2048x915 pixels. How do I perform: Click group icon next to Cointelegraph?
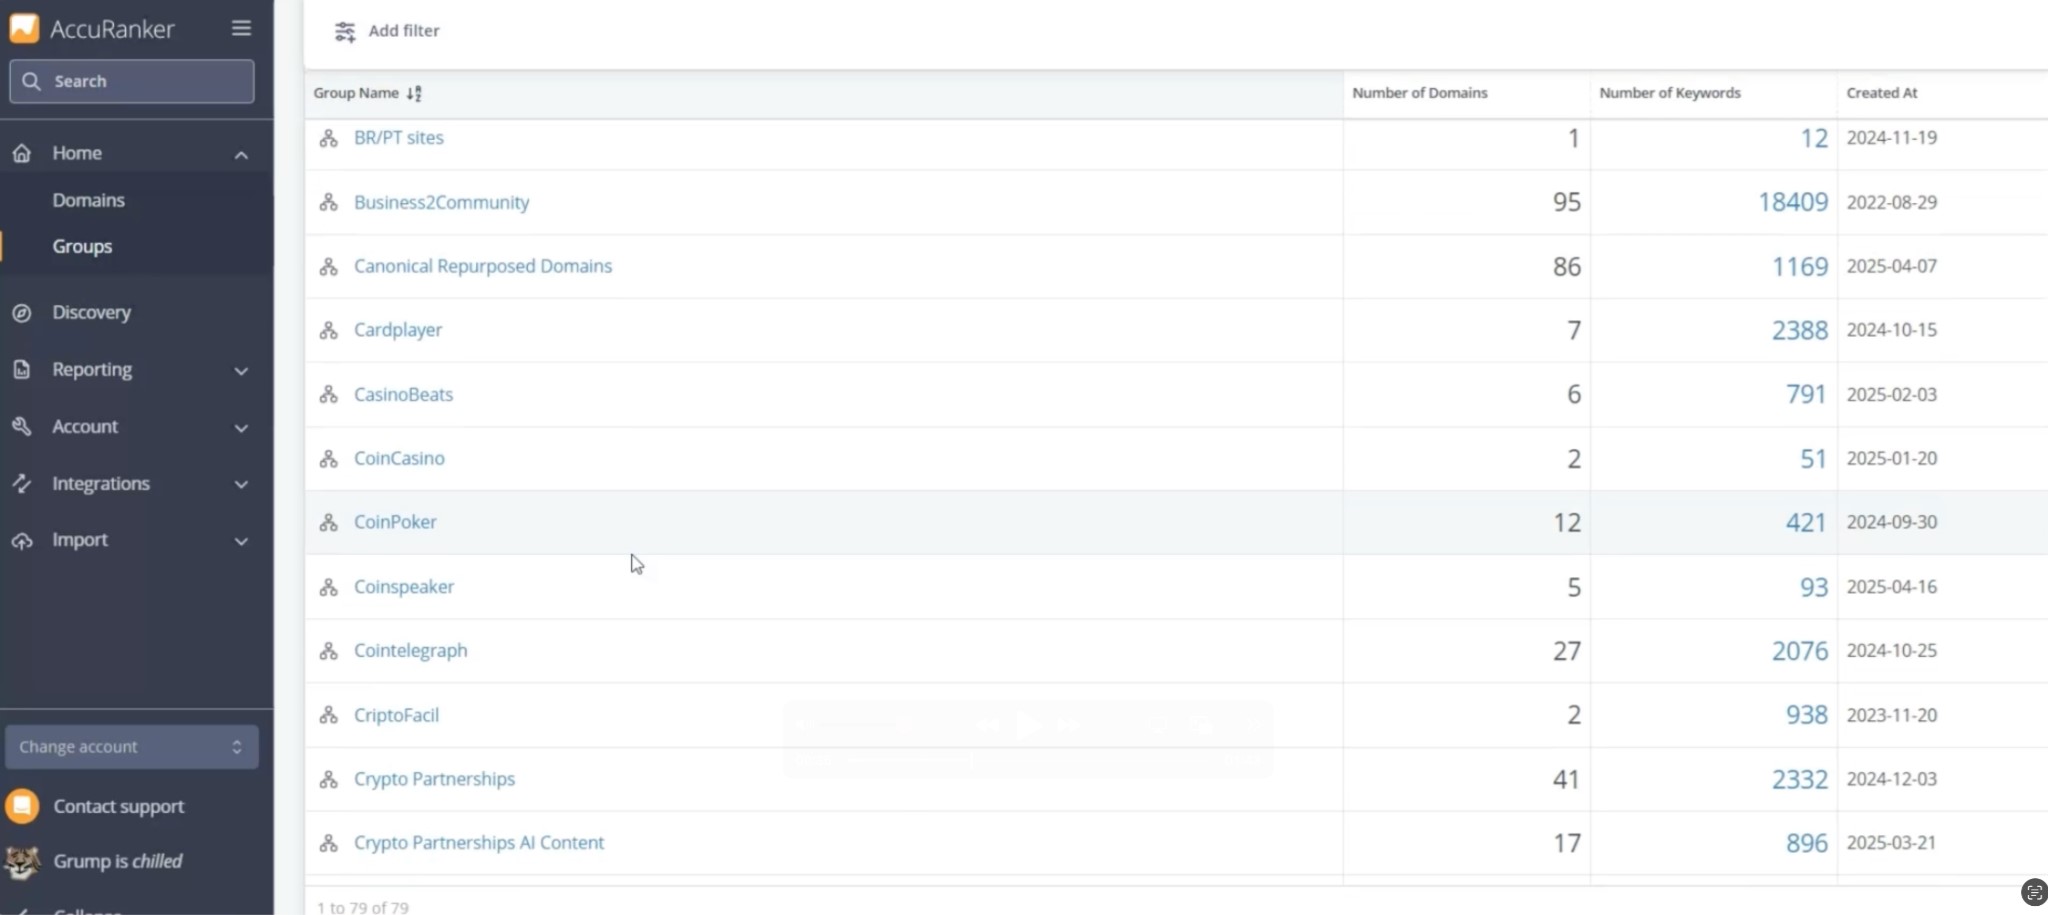tap(328, 651)
